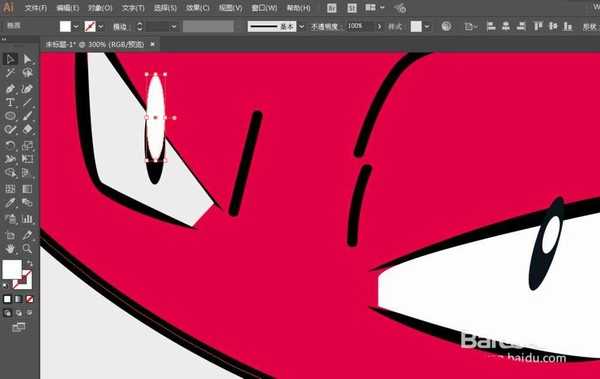Select the Rotate tool
Screen dimensions: 600x379
tap(10, 145)
